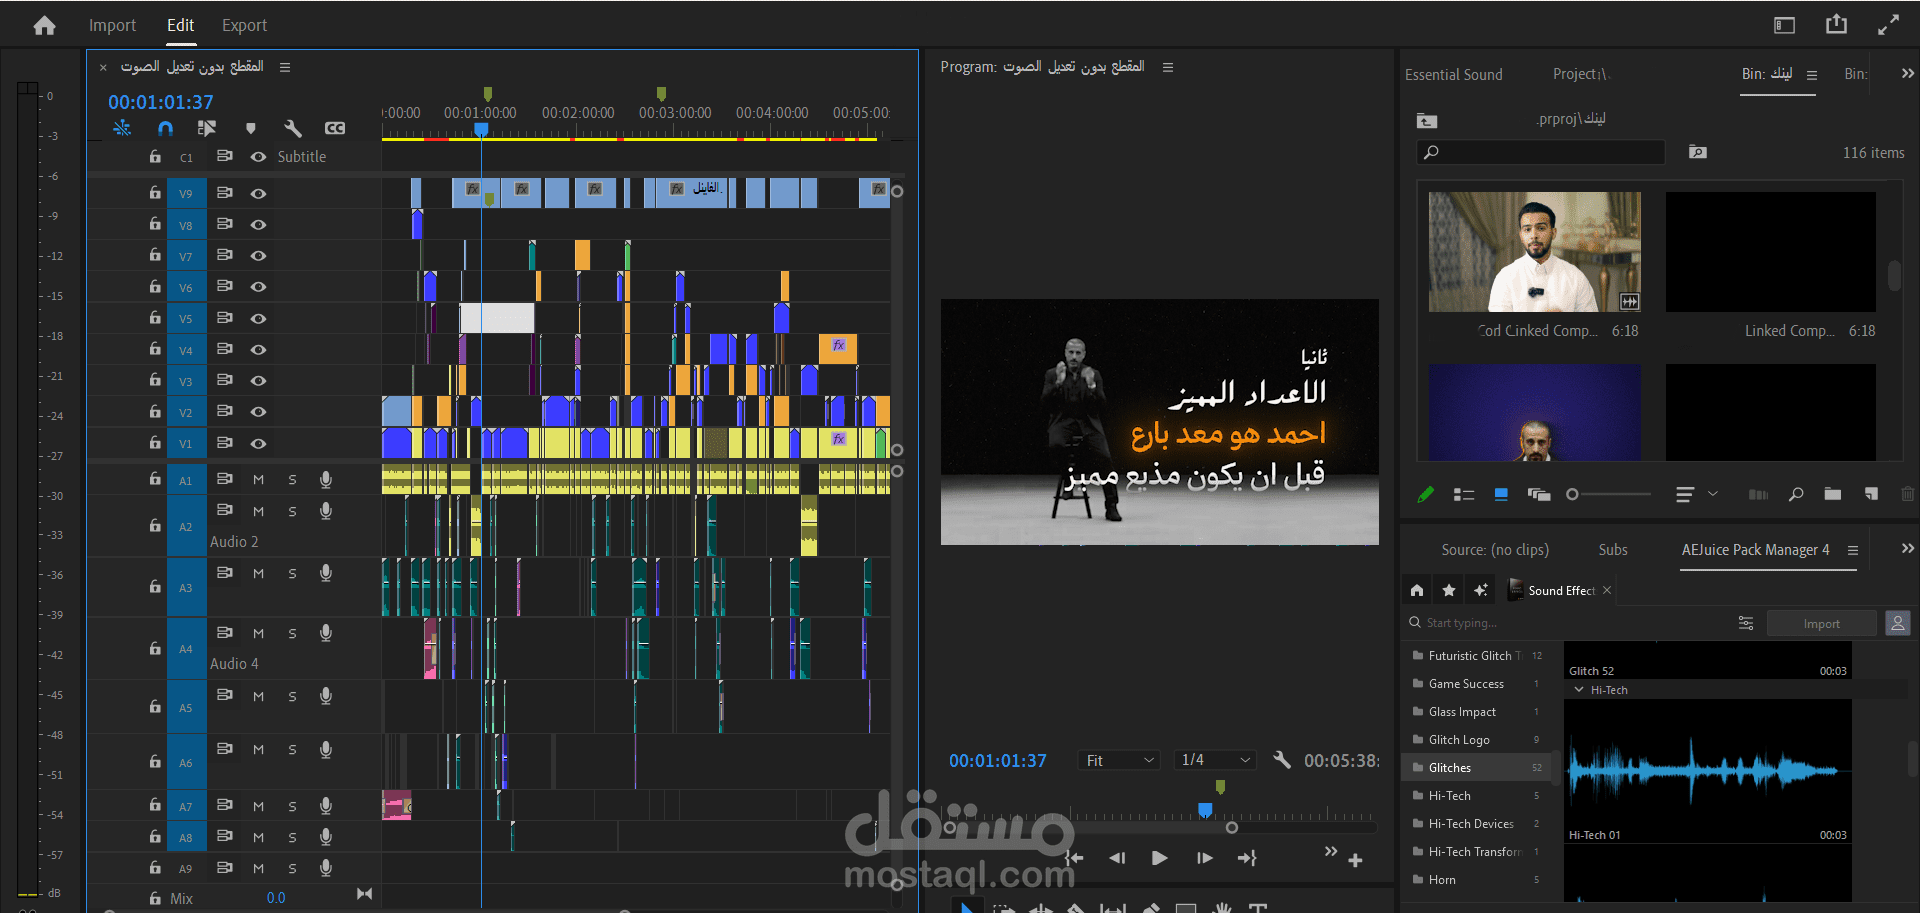The height and width of the screenshot is (913, 1920).
Task: Open the Project panel tab
Action: click(x=1581, y=74)
